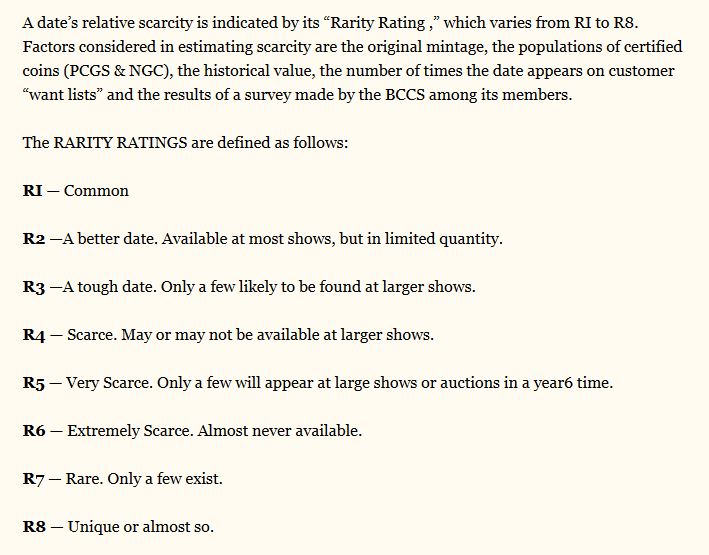The width and height of the screenshot is (709, 555).
Task: Click the text 'A better date'
Action: click(x=110, y=239)
